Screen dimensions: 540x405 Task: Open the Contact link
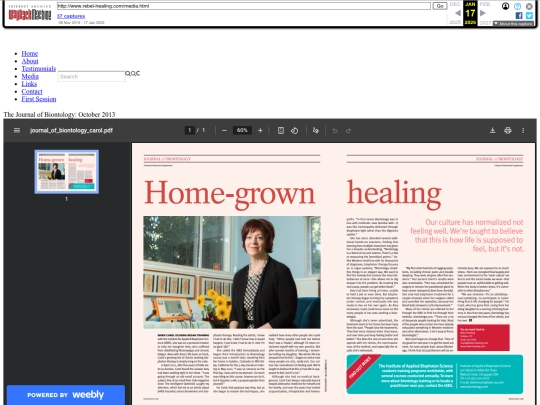click(x=32, y=91)
